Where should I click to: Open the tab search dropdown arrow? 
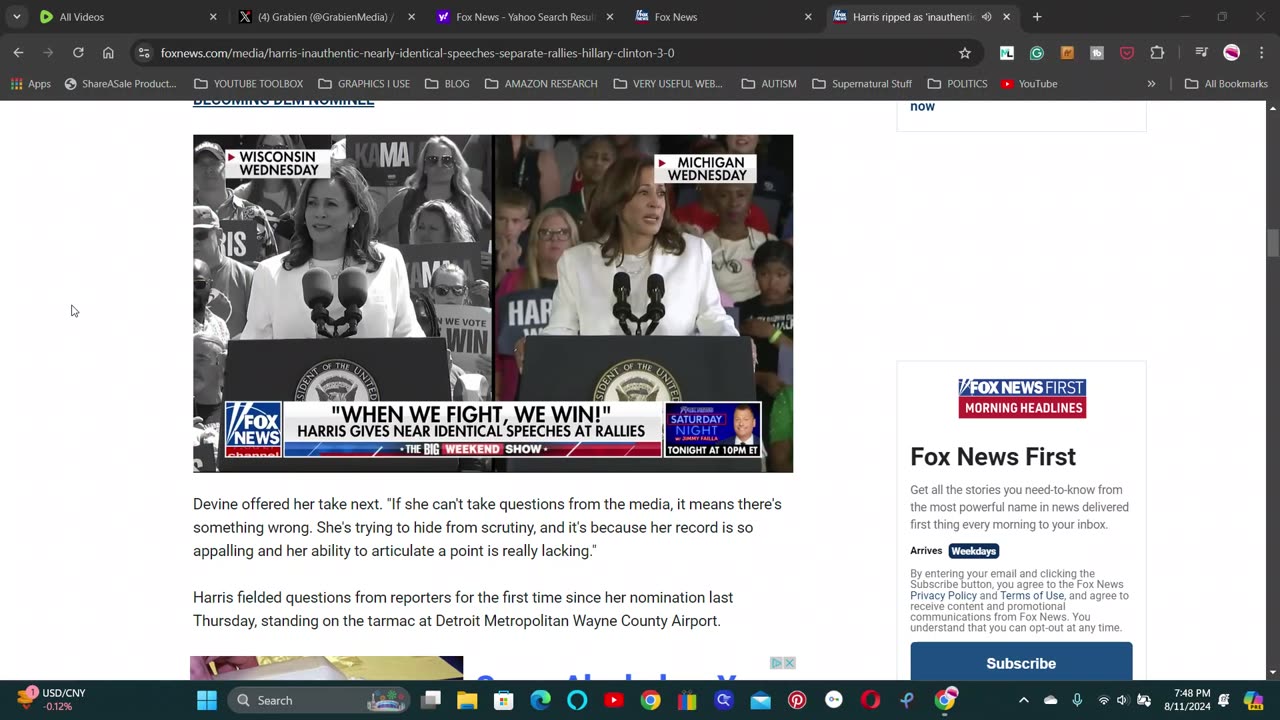pyautogui.click(x=16, y=17)
